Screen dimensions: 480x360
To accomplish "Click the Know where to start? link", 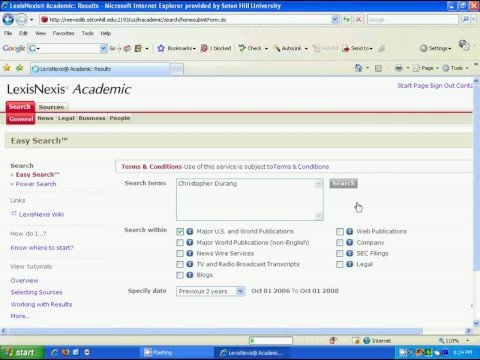I will [x=42, y=248].
